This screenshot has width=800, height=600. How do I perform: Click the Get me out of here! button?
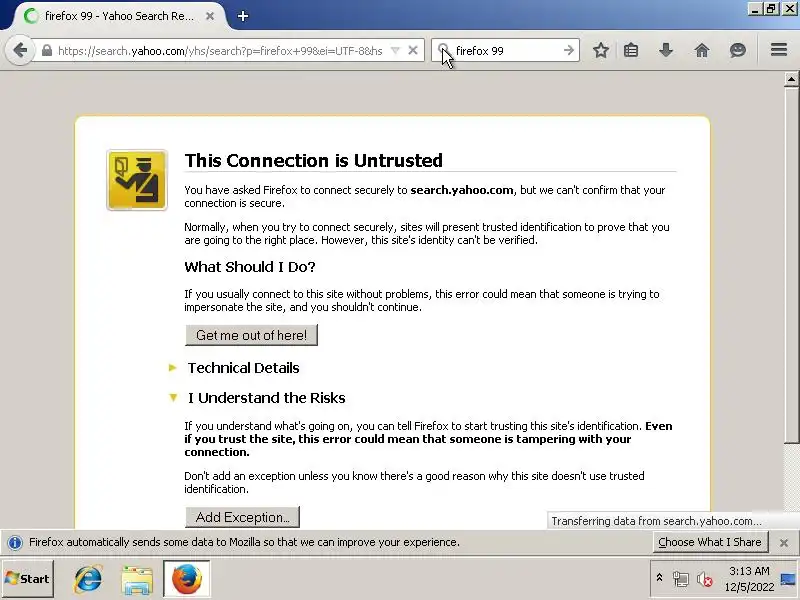click(252, 335)
